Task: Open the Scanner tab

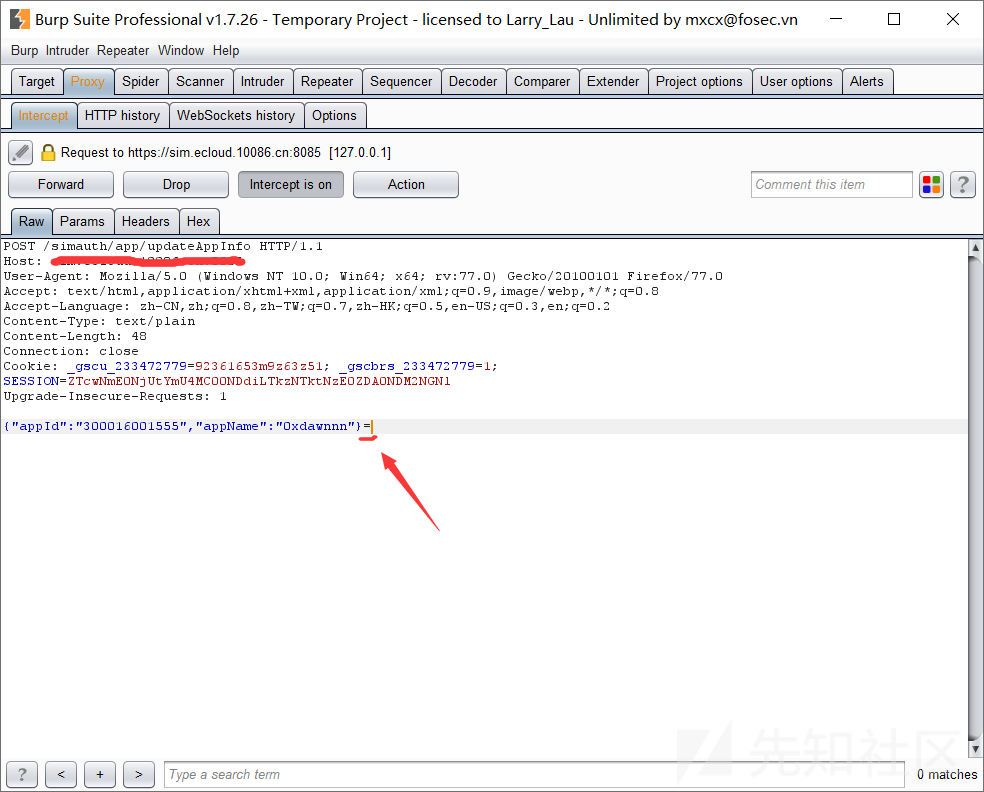Action: tap(200, 82)
